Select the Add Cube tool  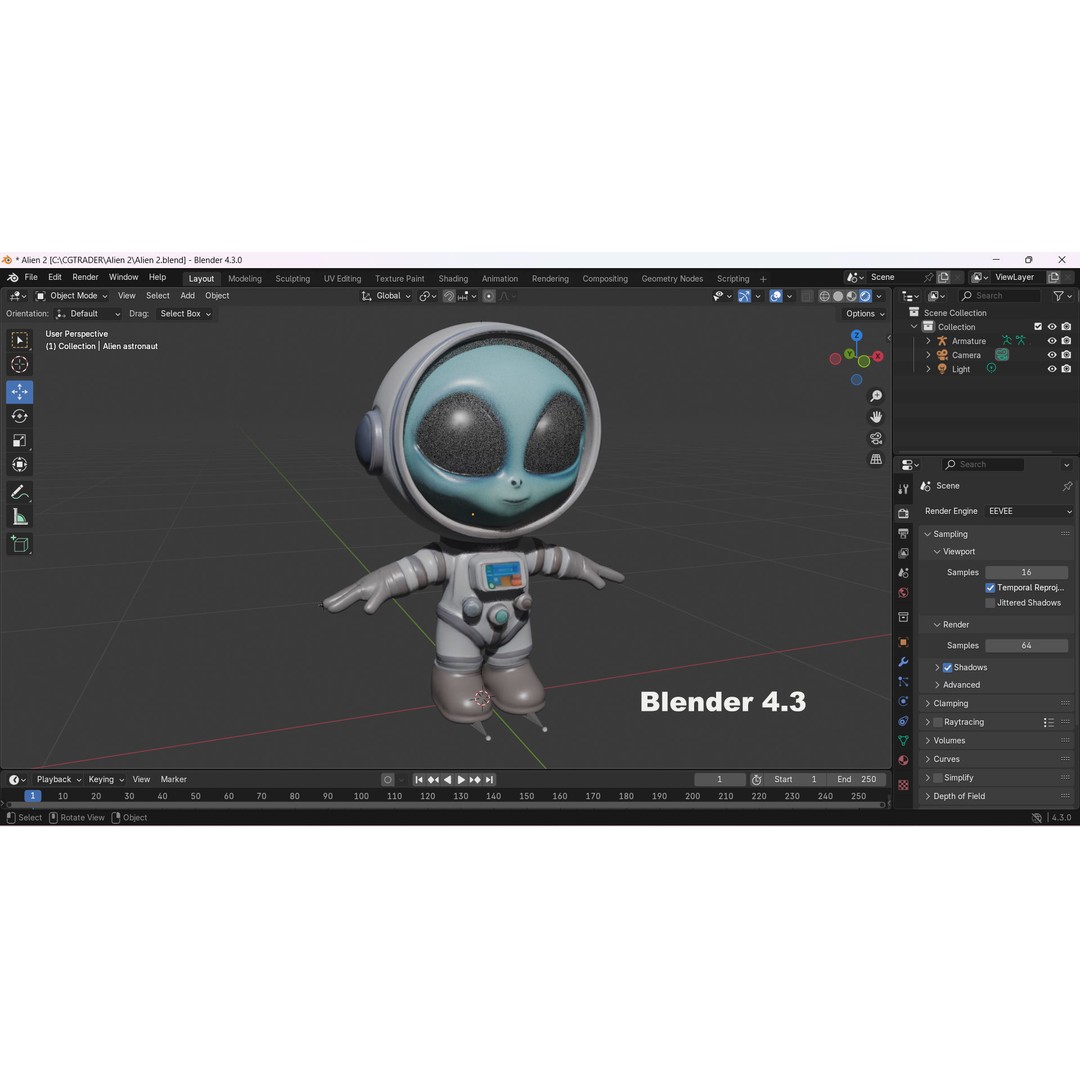click(19, 544)
